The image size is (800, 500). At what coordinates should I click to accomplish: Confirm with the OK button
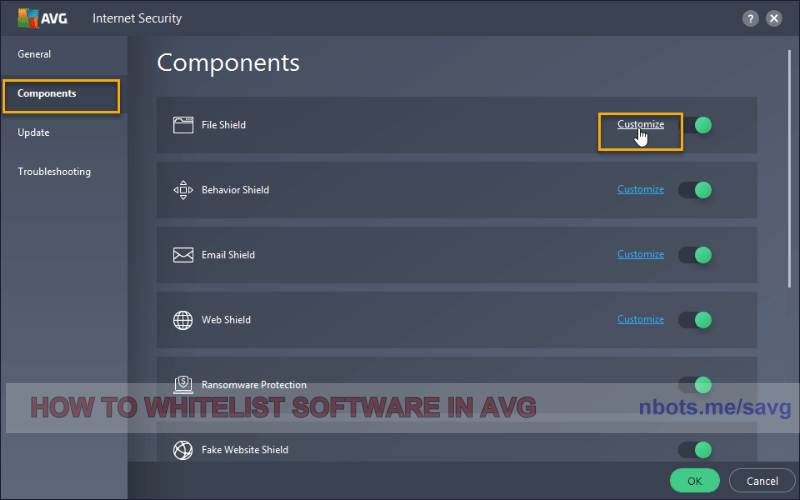(x=694, y=481)
